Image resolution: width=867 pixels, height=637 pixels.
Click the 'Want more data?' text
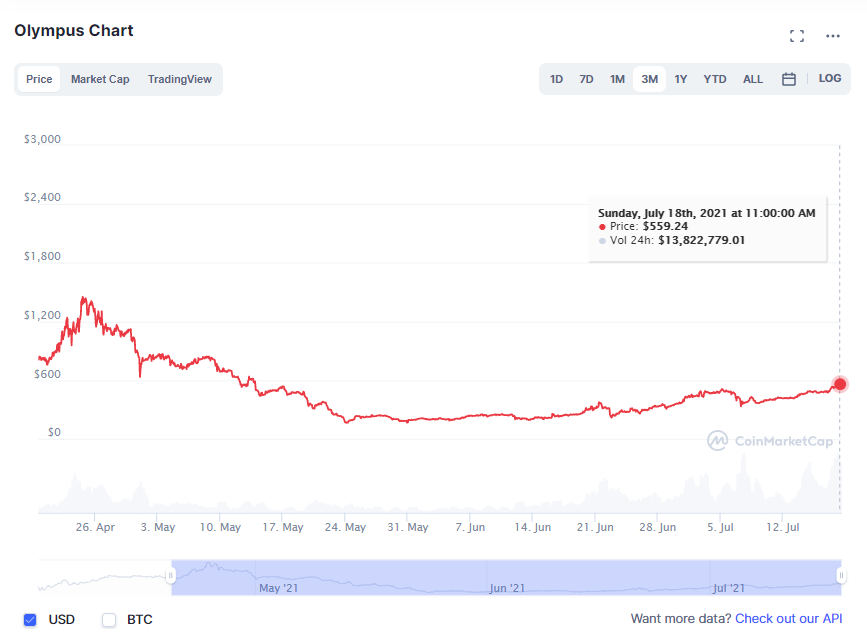681,619
